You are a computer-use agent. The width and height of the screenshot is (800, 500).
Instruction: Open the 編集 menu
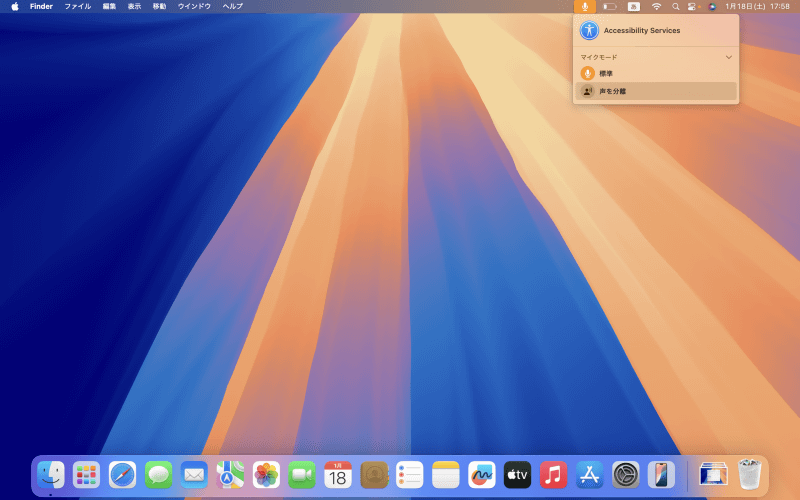(x=109, y=7)
